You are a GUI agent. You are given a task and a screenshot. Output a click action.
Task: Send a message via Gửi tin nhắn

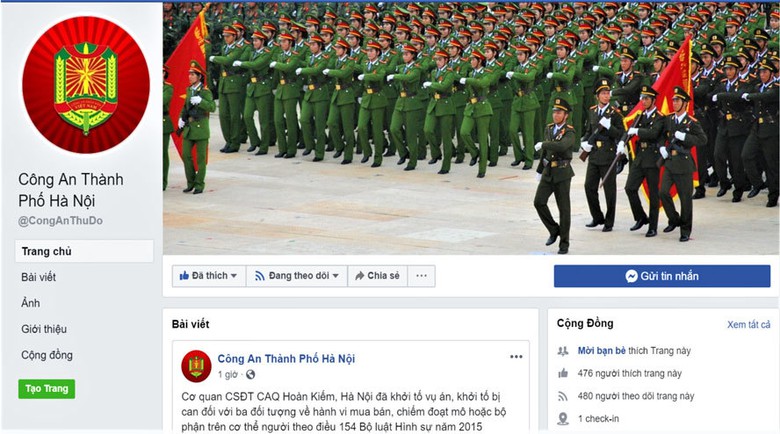tap(662, 276)
